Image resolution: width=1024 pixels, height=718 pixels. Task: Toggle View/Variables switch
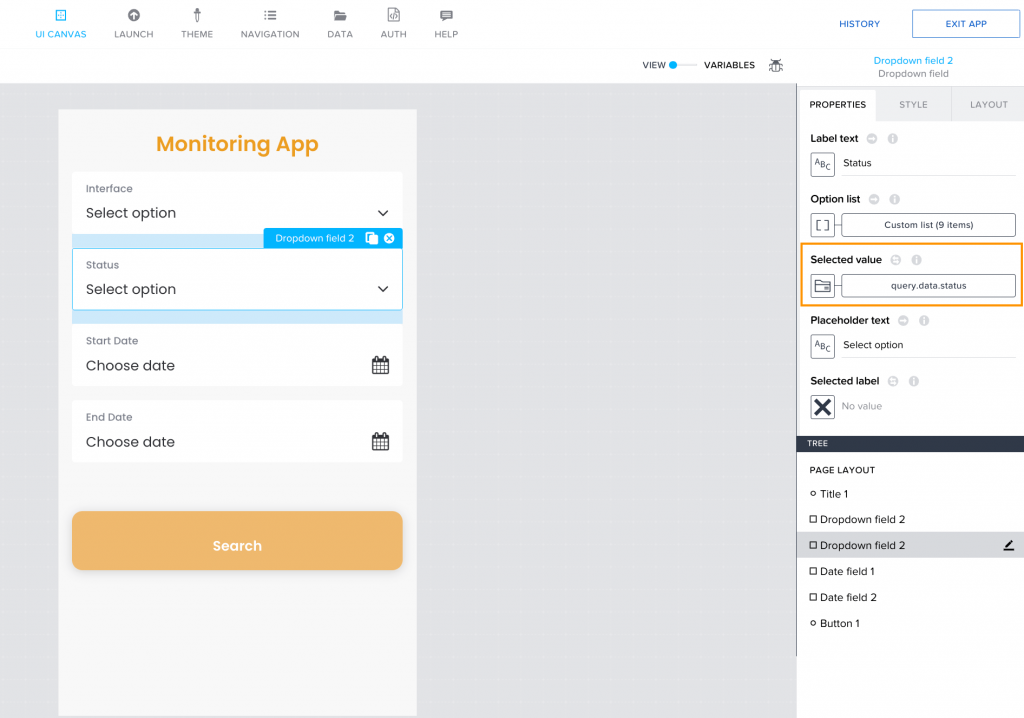pos(682,65)
